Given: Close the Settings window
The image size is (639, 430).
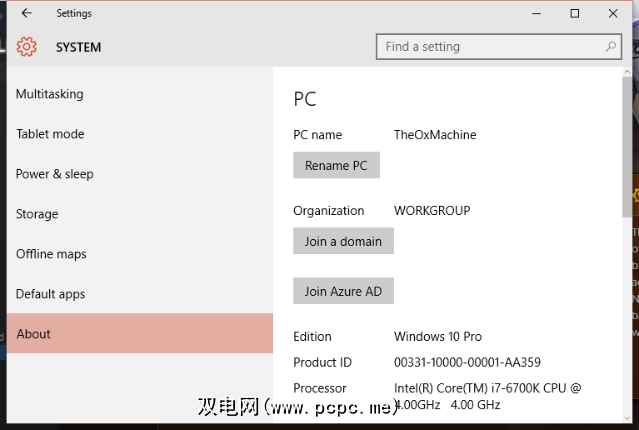Looking at the screenshot, I should tap(613, 13).
